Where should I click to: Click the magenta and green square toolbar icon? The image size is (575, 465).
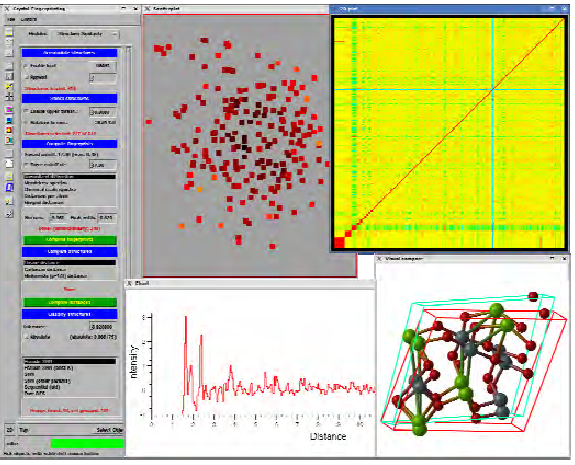[9, 110]
